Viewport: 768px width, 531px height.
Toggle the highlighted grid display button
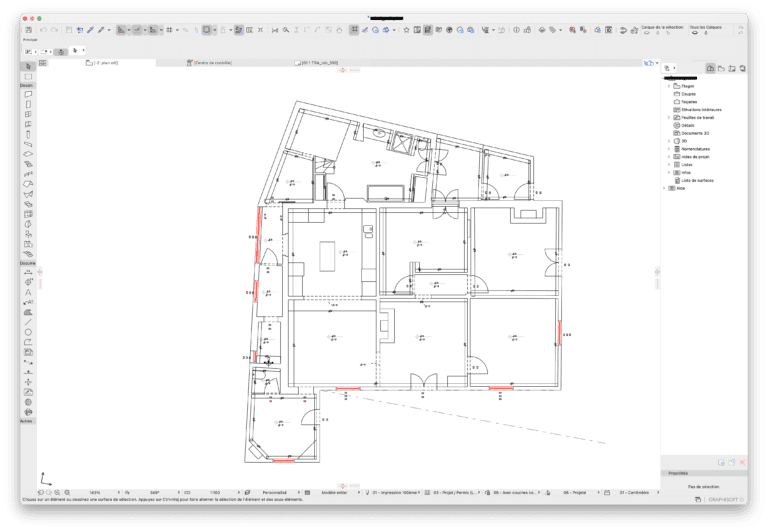click(354, 30)
